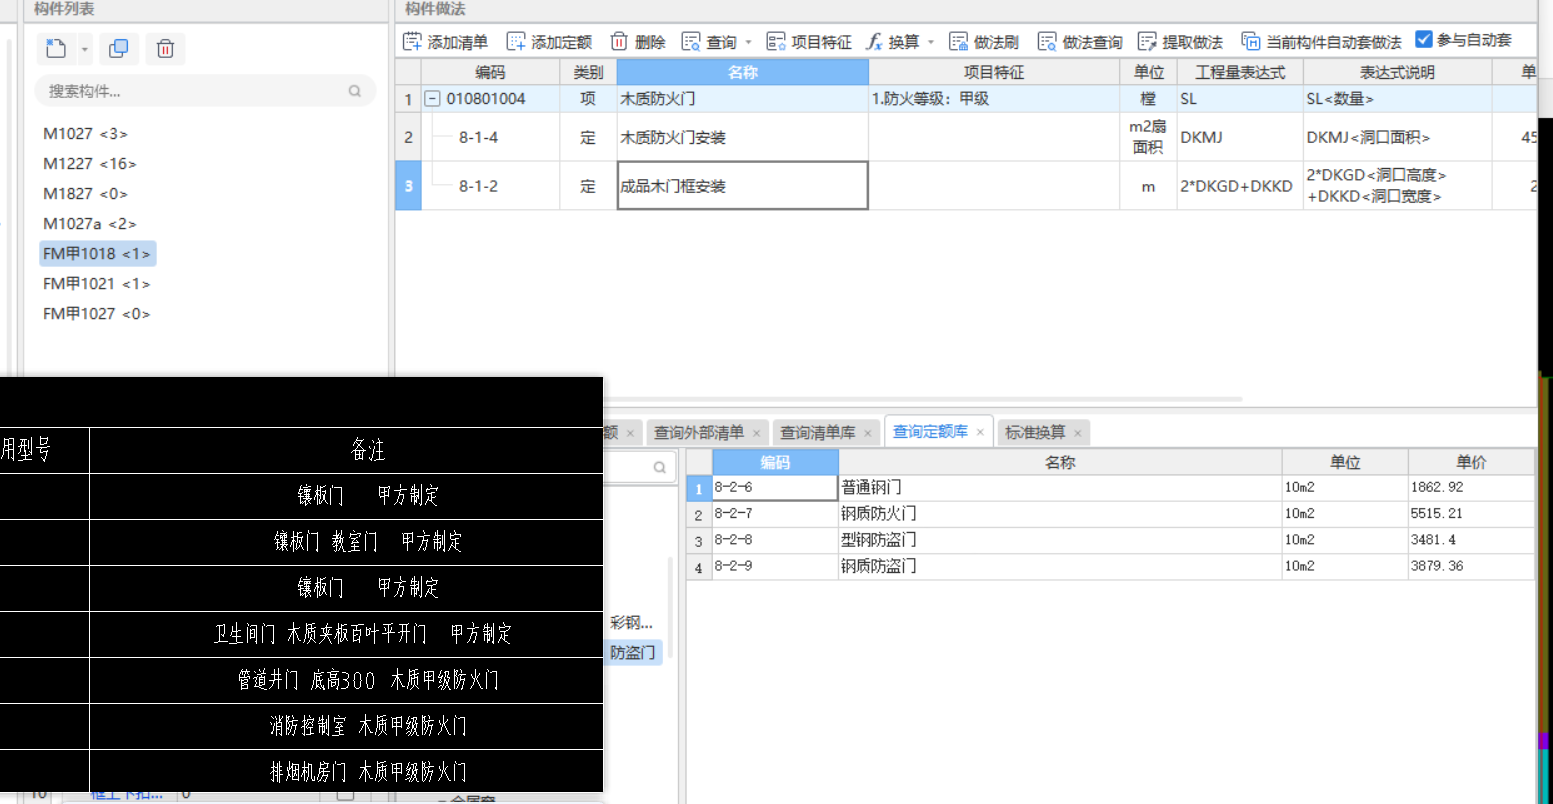This screenshot has height=804, width=1553.
Task: Select component FM甲1018 <1>
Action: (97, 254)
